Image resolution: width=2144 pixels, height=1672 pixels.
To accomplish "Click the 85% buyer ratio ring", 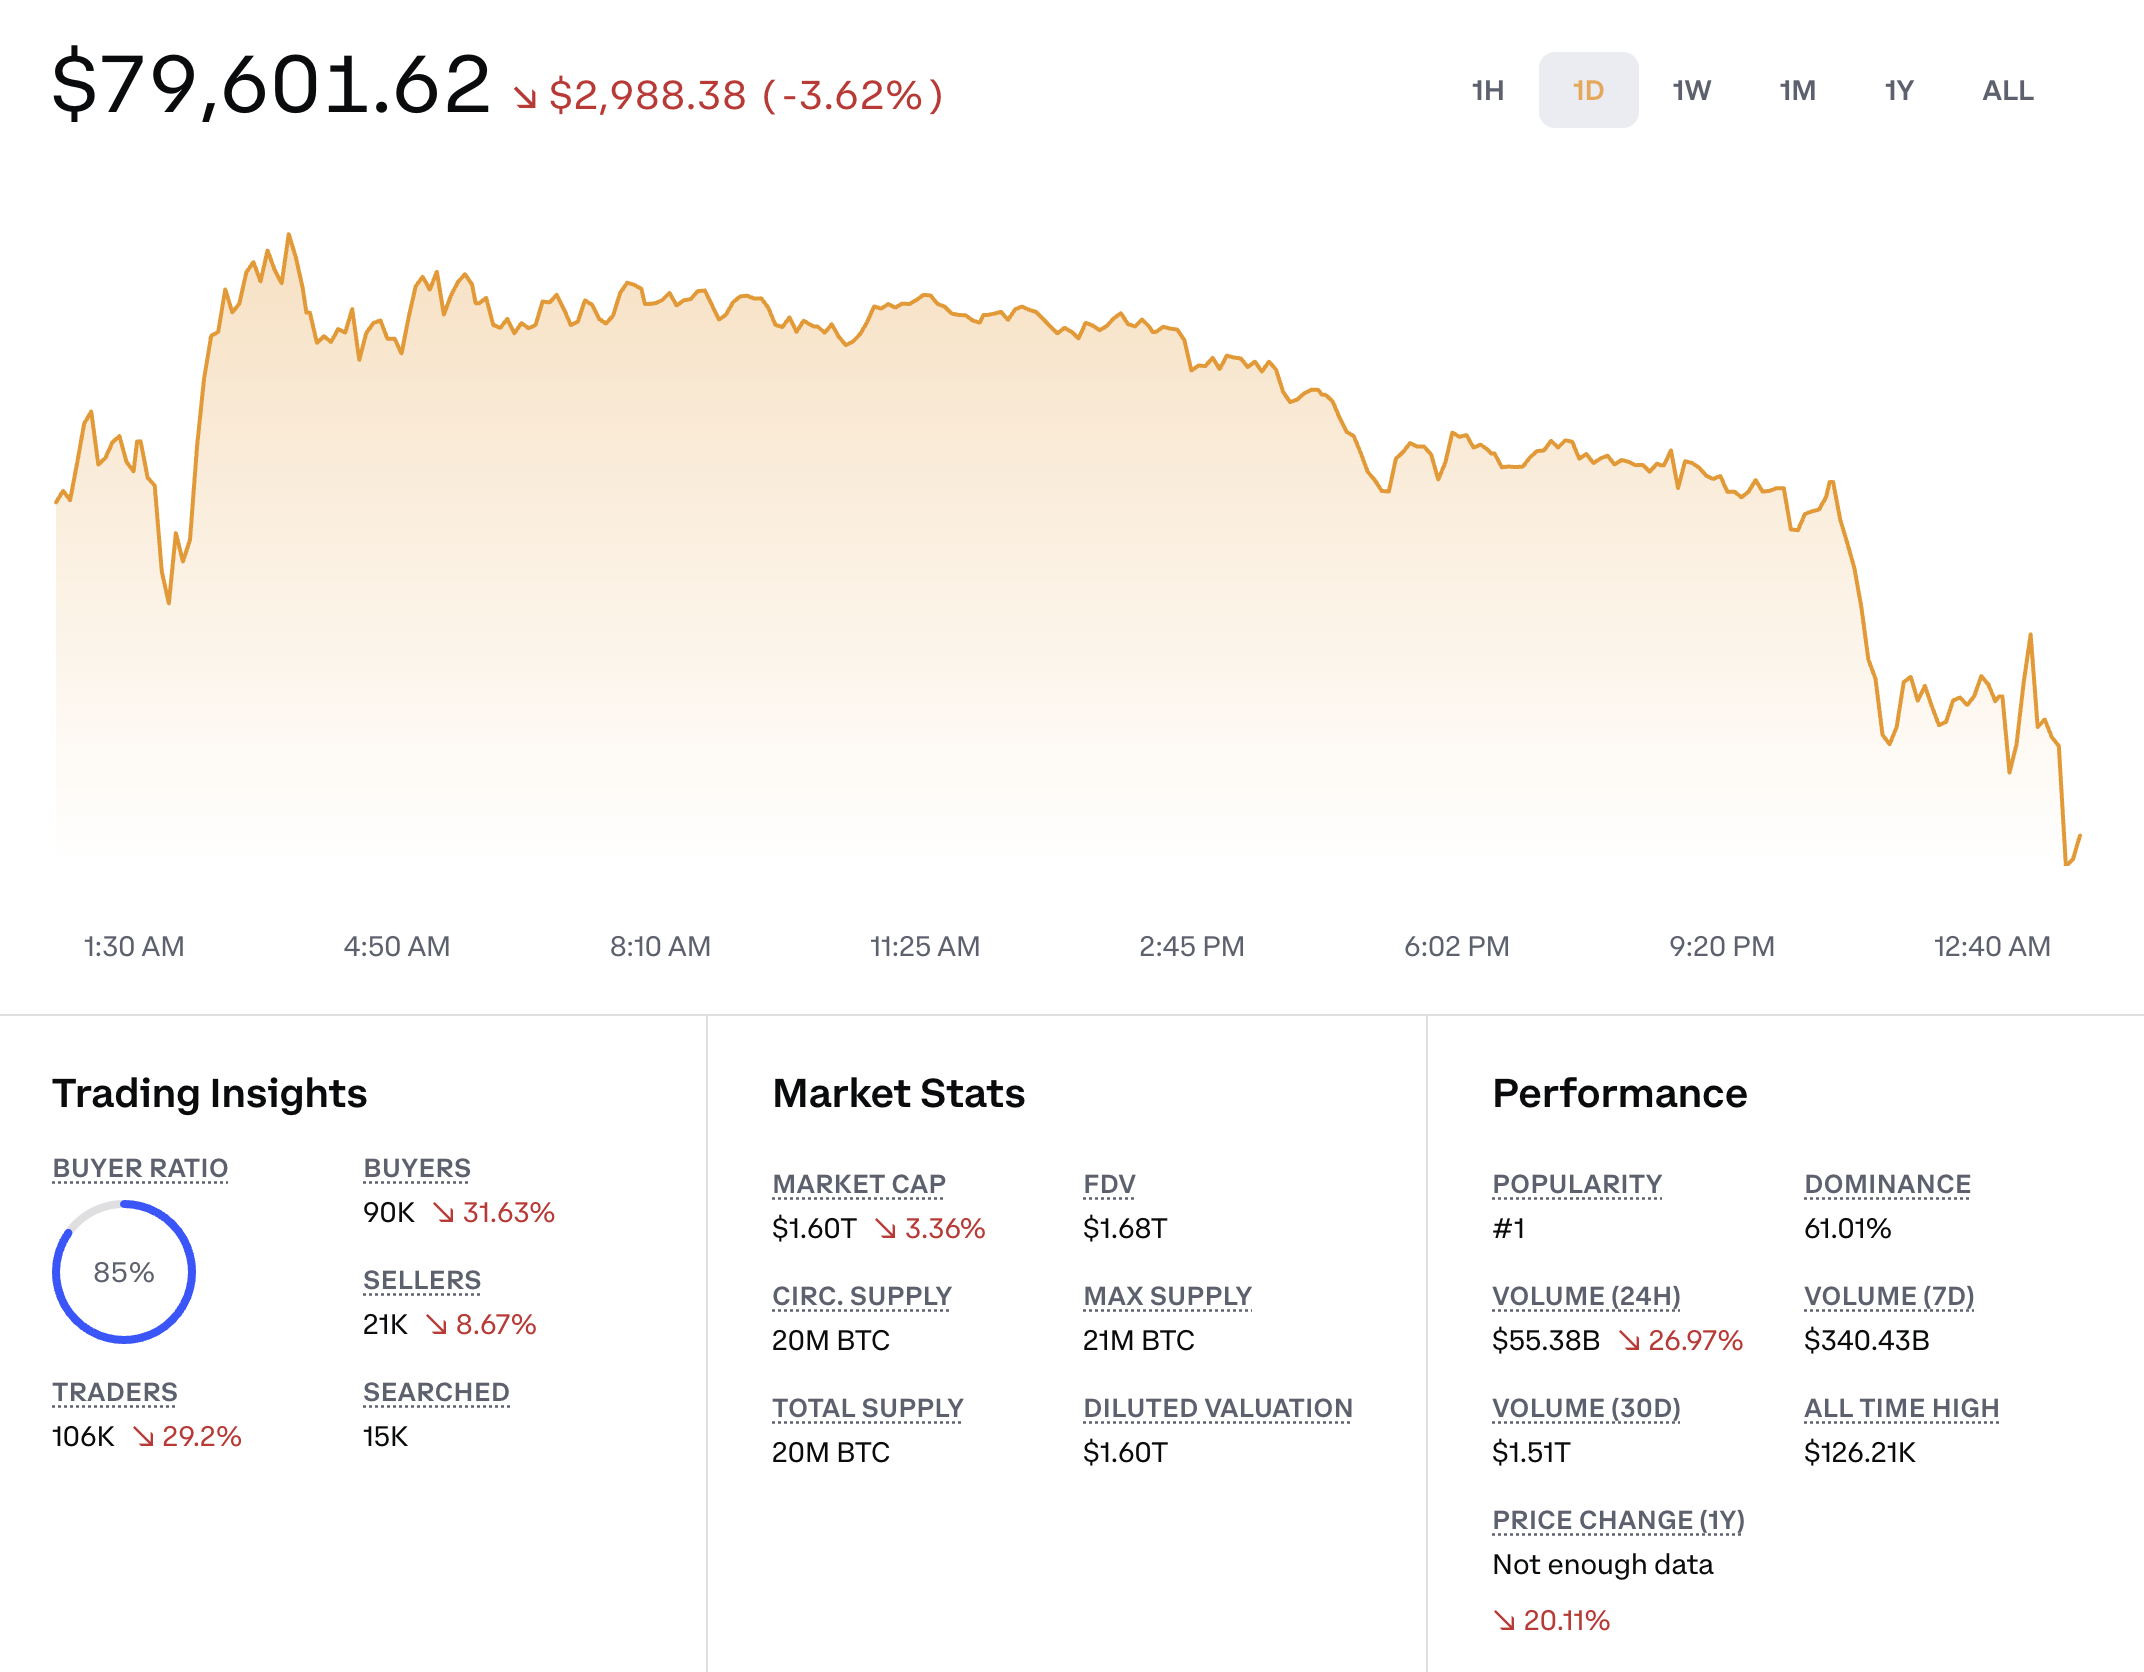I will tap(124, 1272).
